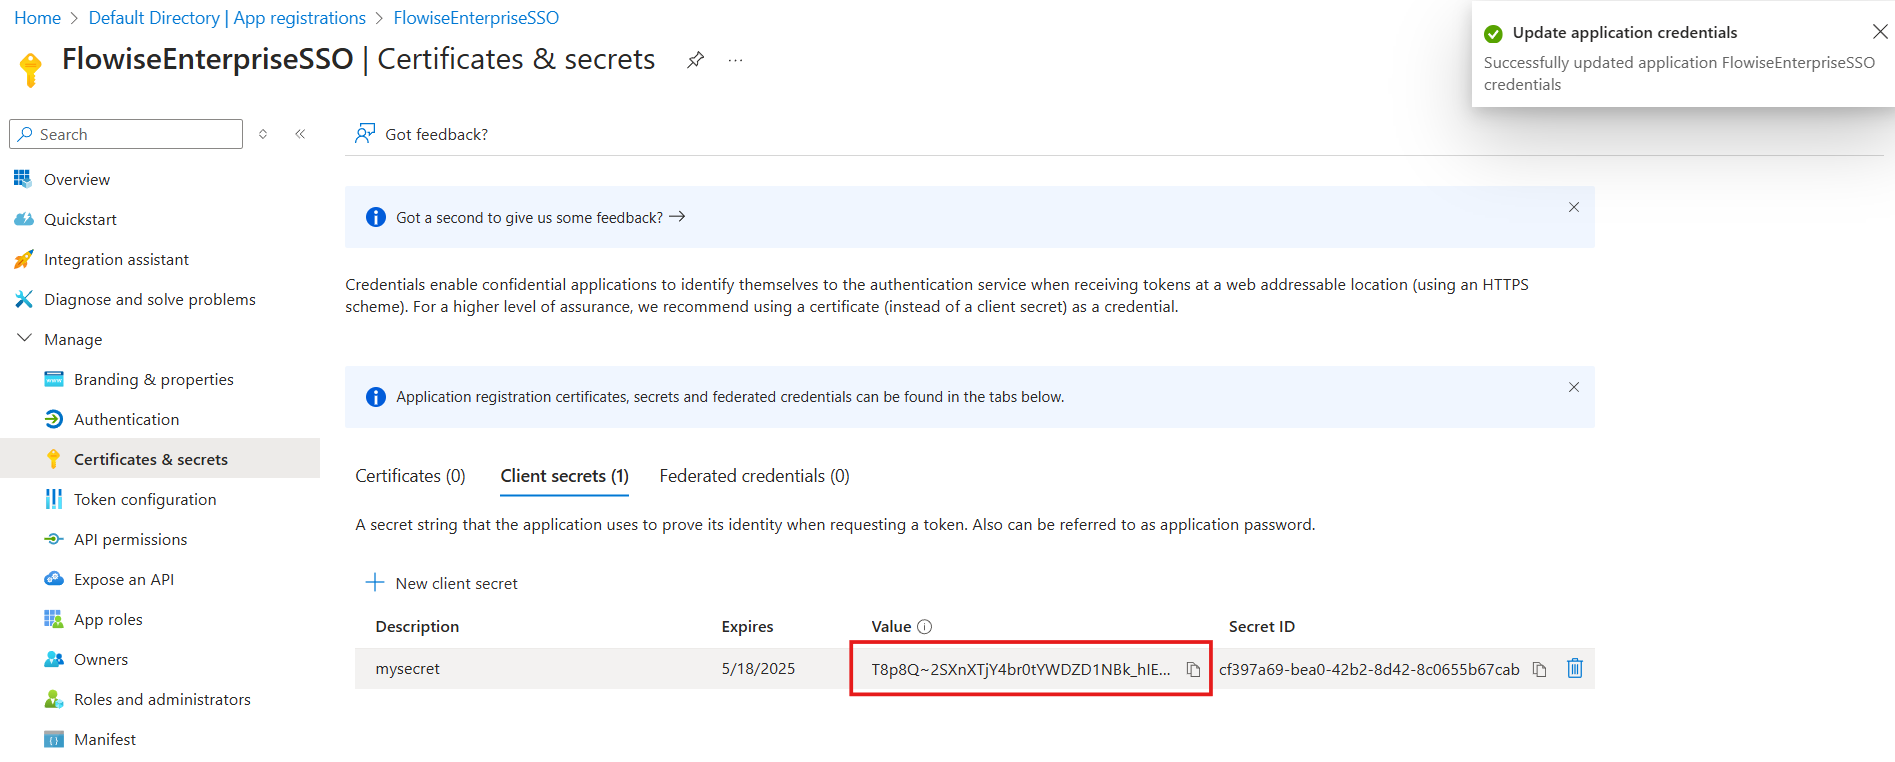Pin the Certificates & secrets page
Viewport: 1895px width, 762px height.
tap(695, 60)
